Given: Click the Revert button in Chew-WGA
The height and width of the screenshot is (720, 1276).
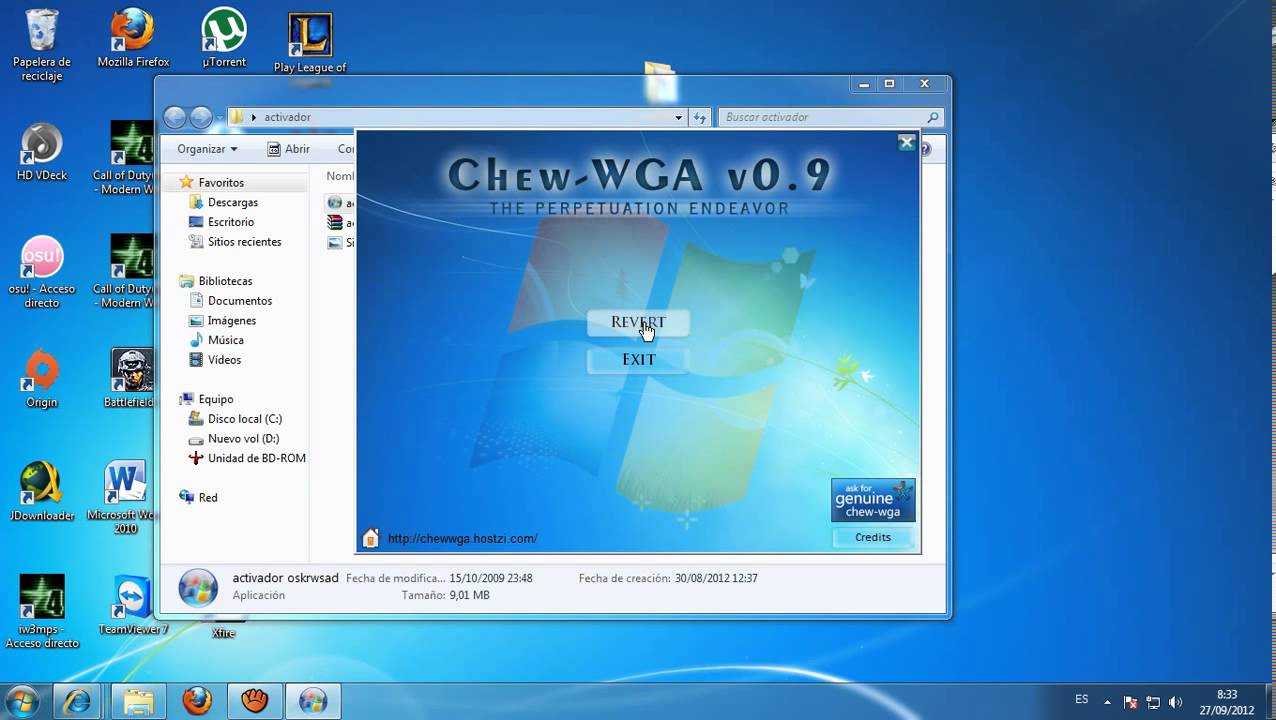Looking at the screenshot, I should (638, 323).
